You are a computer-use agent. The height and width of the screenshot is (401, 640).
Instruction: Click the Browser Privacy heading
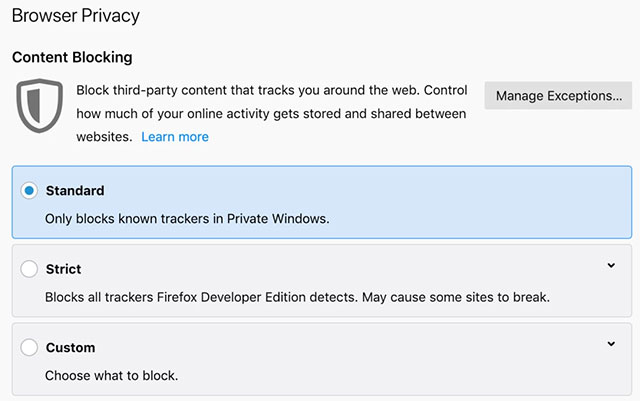pos(75,16)
